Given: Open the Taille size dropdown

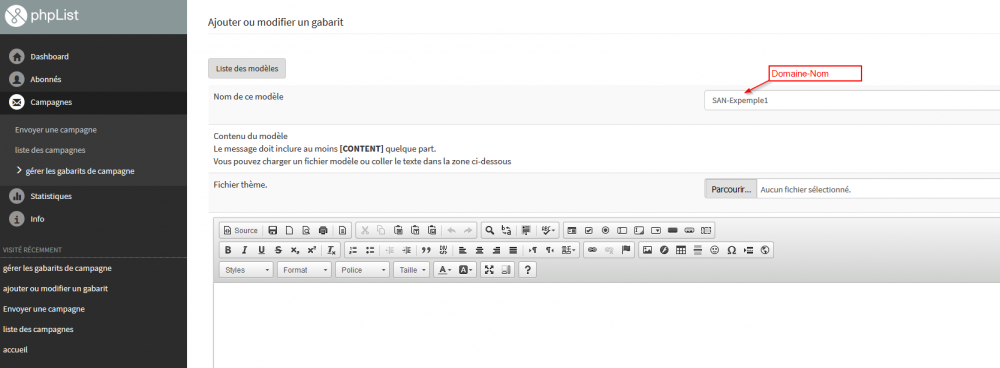Looking at the screenshot, I should [411, 270].
